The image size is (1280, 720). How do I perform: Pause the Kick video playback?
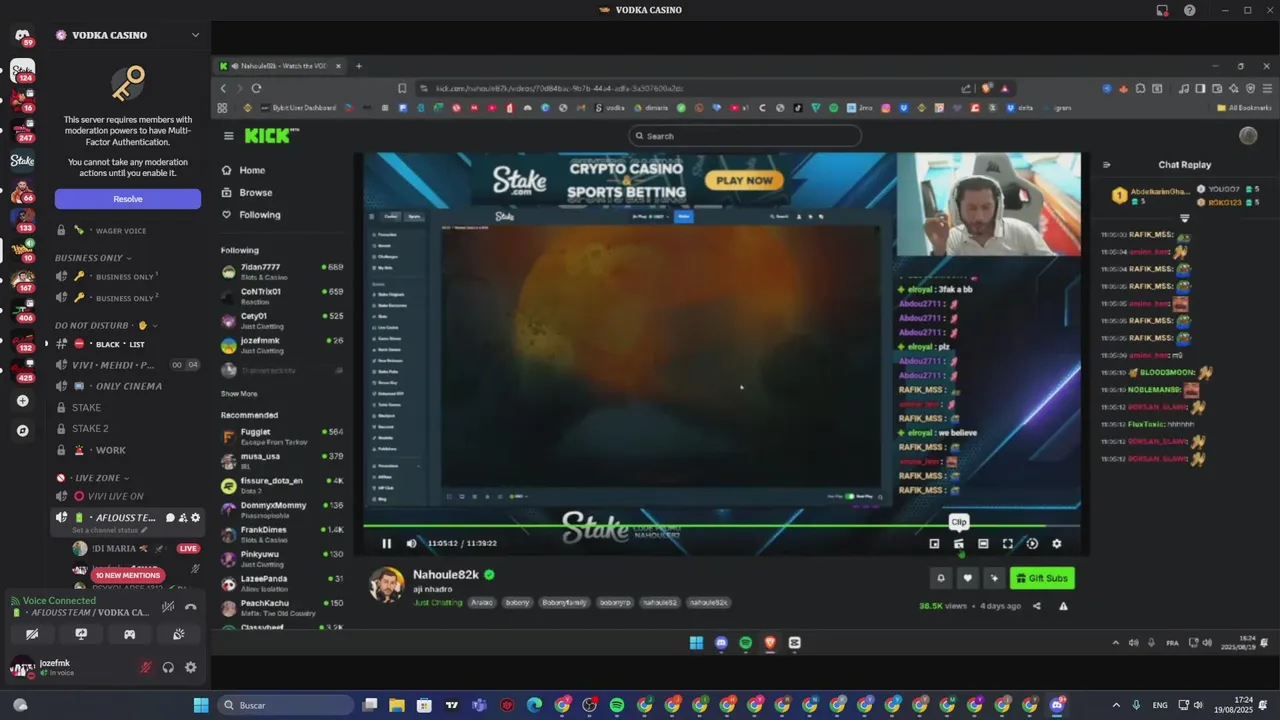click(386, 544)
